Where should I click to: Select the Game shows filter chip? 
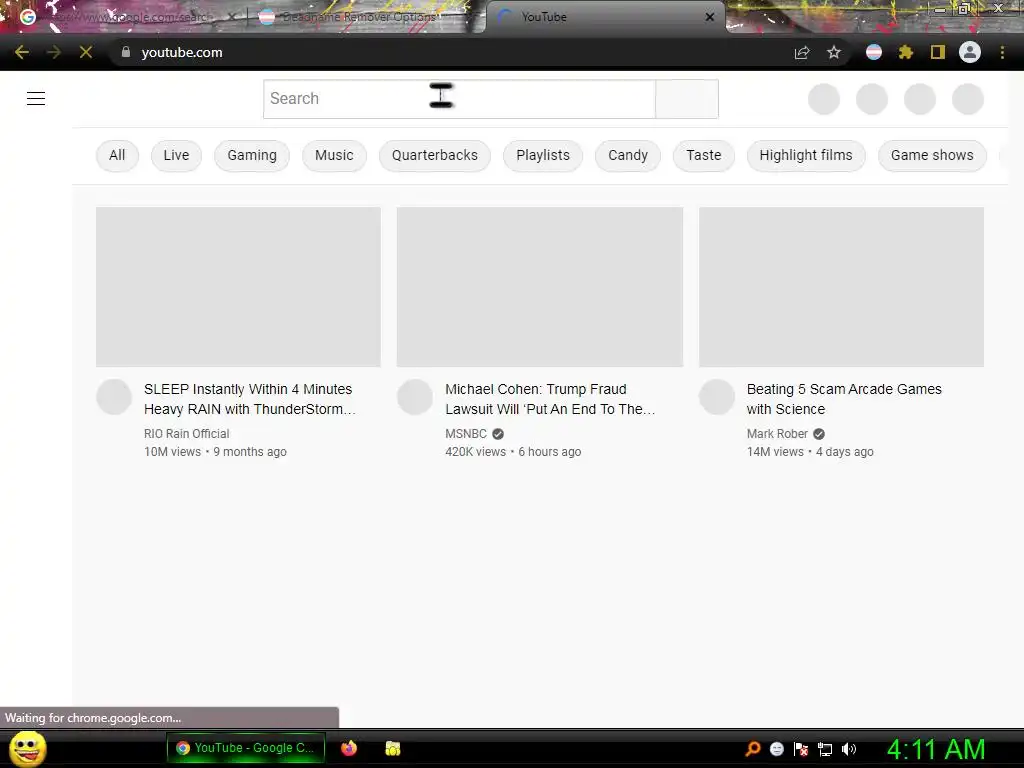pyautogui.click(x=932, y=155)
